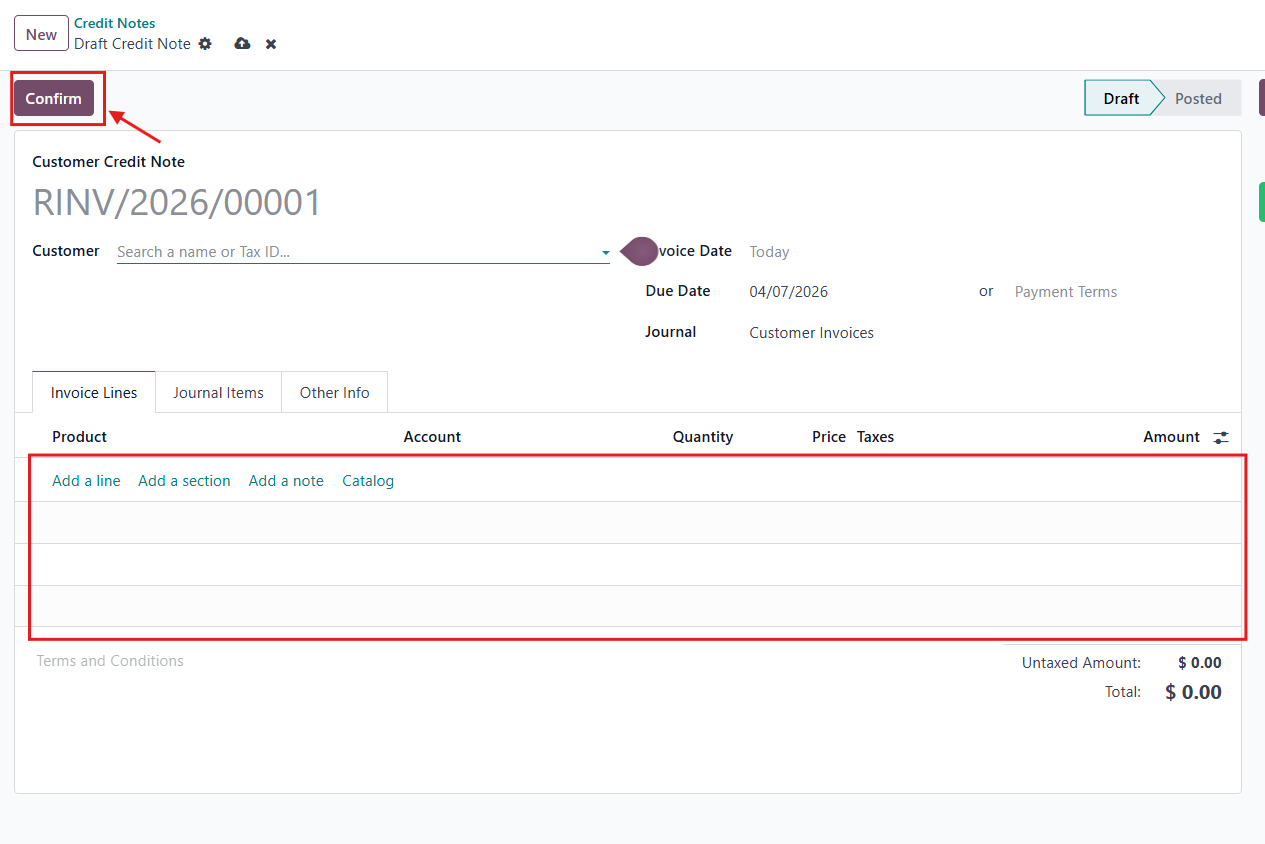Image resolution: width=1265 pixels, height=844 pixels.
Task: Click Add a section link
Action: (184, 481)
